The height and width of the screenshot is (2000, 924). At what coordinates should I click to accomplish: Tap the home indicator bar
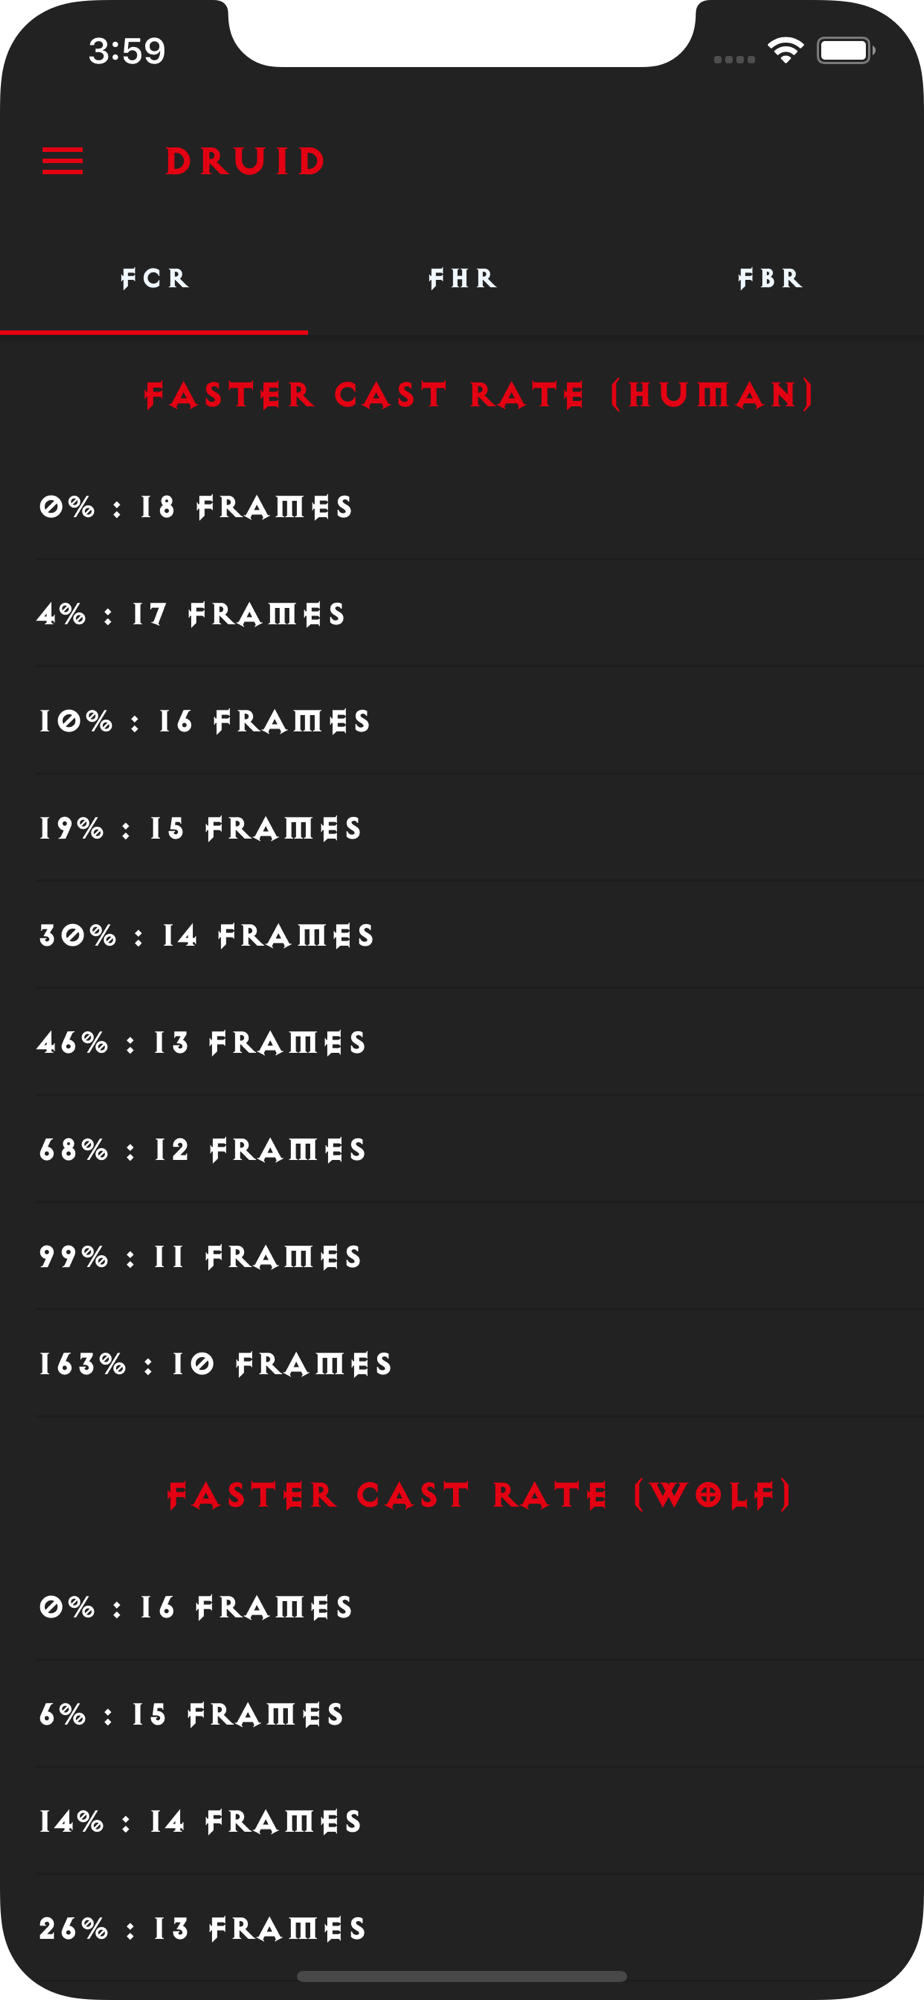(x=462, y=1976)
